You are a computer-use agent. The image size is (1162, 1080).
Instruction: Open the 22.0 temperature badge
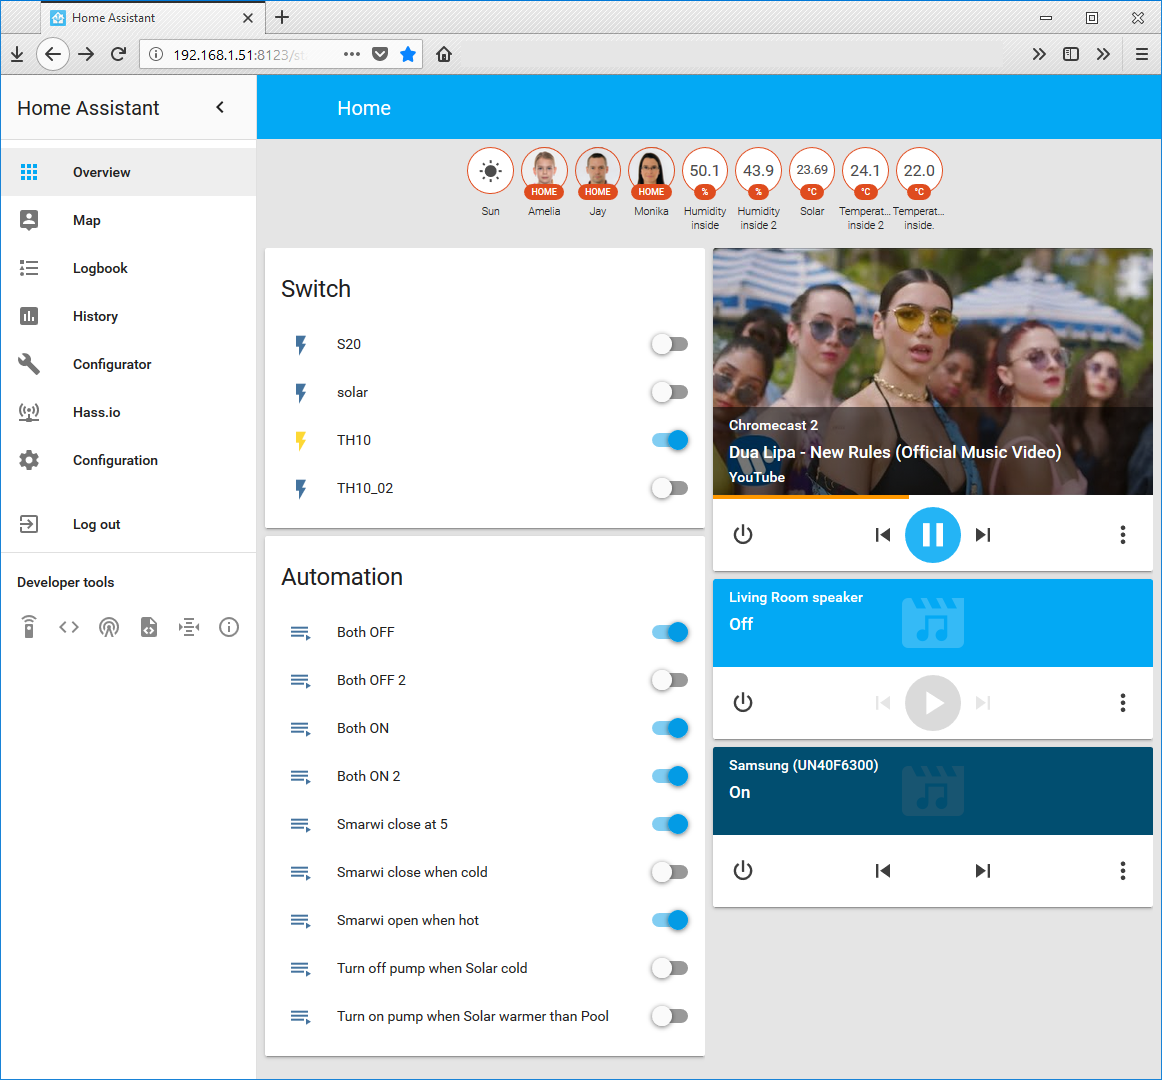click(919, 171)
